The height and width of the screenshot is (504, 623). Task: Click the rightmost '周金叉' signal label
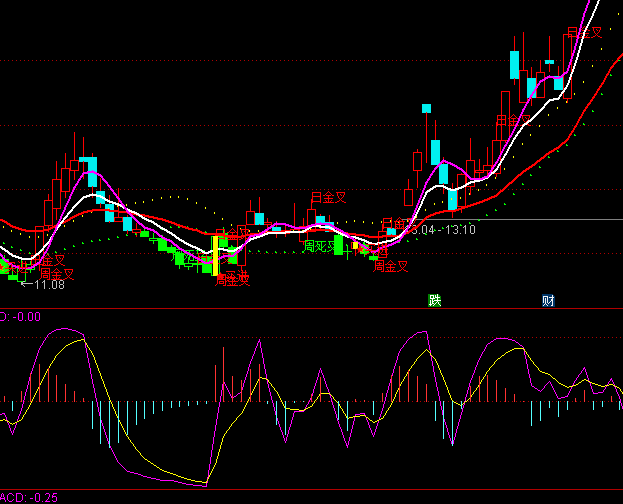tap(390, 266)
